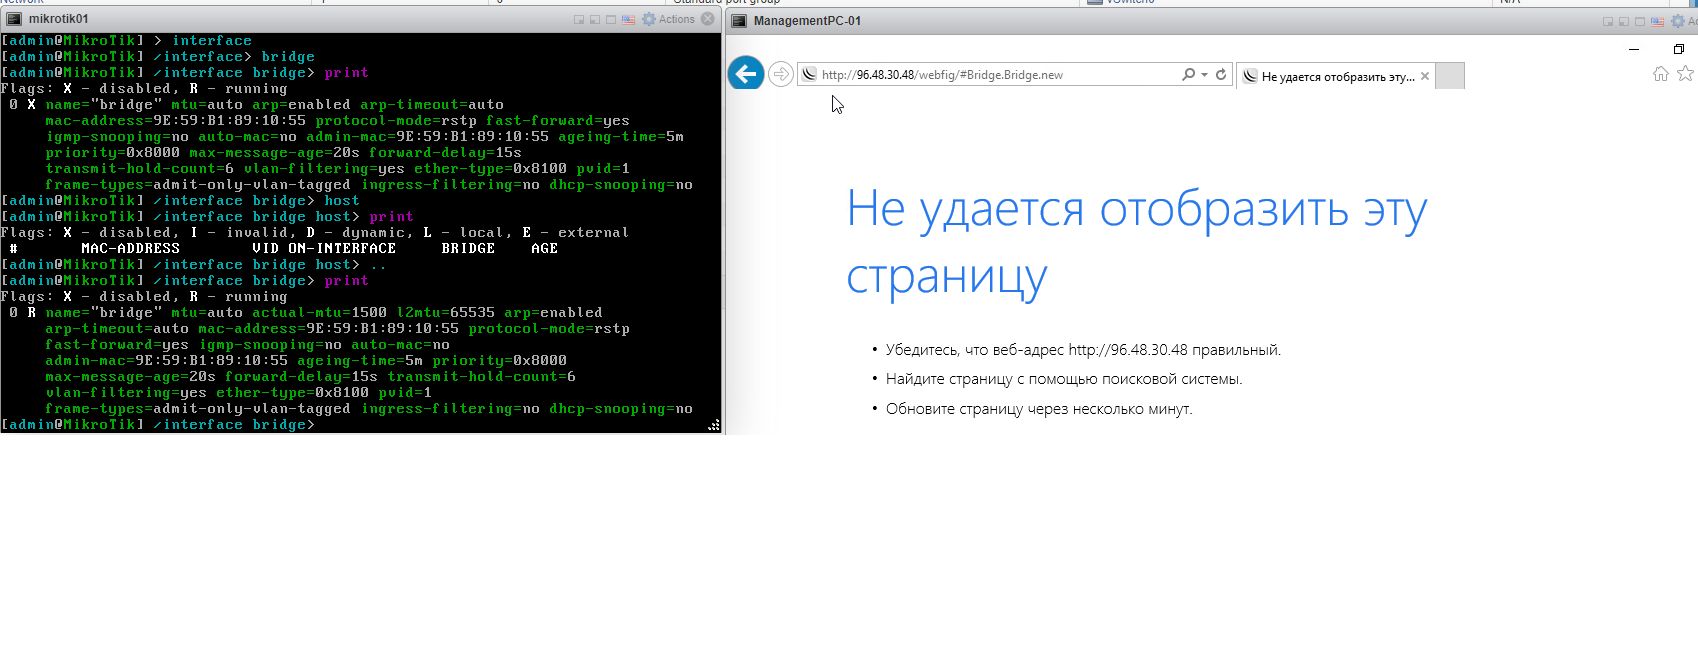Click the 'ON-INTERFACE' column header in terminal
The image size is (1698, 648).
pyautogui.click(x=342, y=249)
